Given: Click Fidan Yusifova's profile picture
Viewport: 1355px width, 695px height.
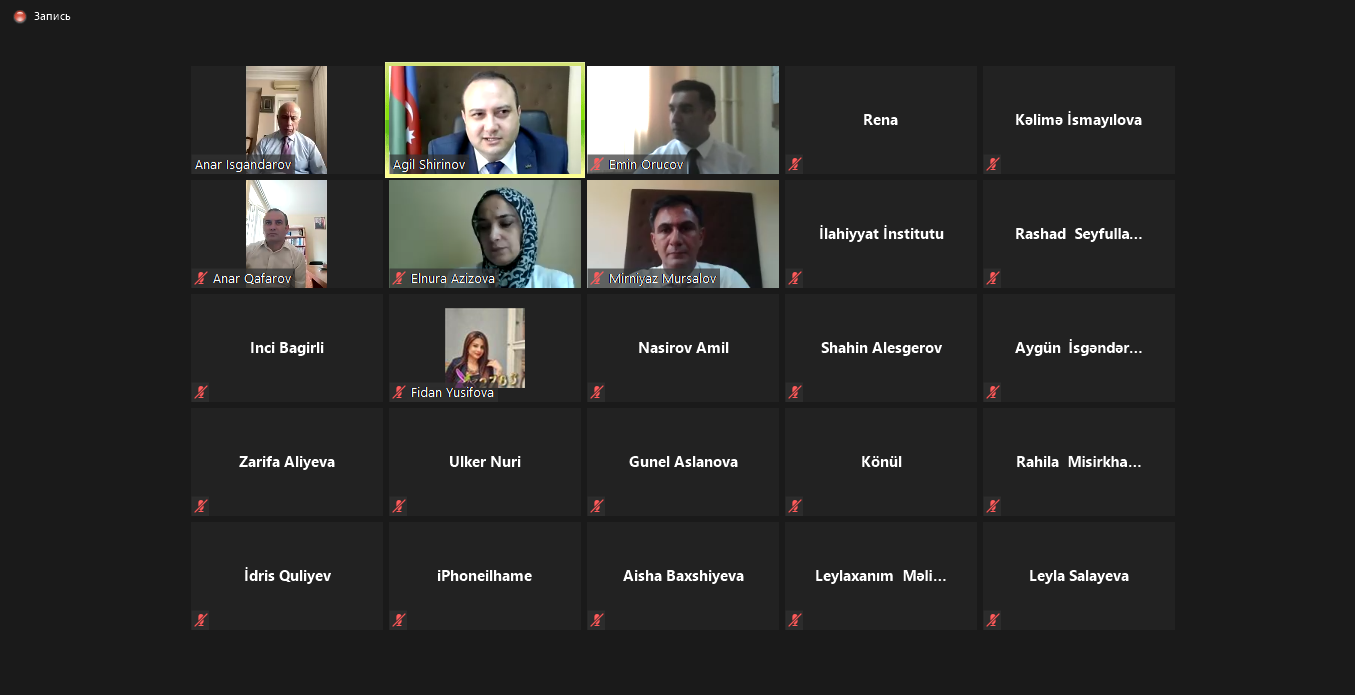Looking at the screenshot, I should coord(485,347).
